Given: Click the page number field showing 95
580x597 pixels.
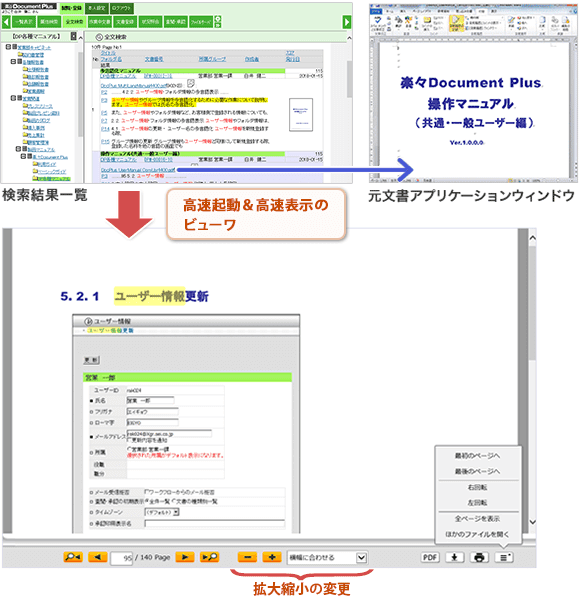Looking at the screenshot, I should coord(121,558).
